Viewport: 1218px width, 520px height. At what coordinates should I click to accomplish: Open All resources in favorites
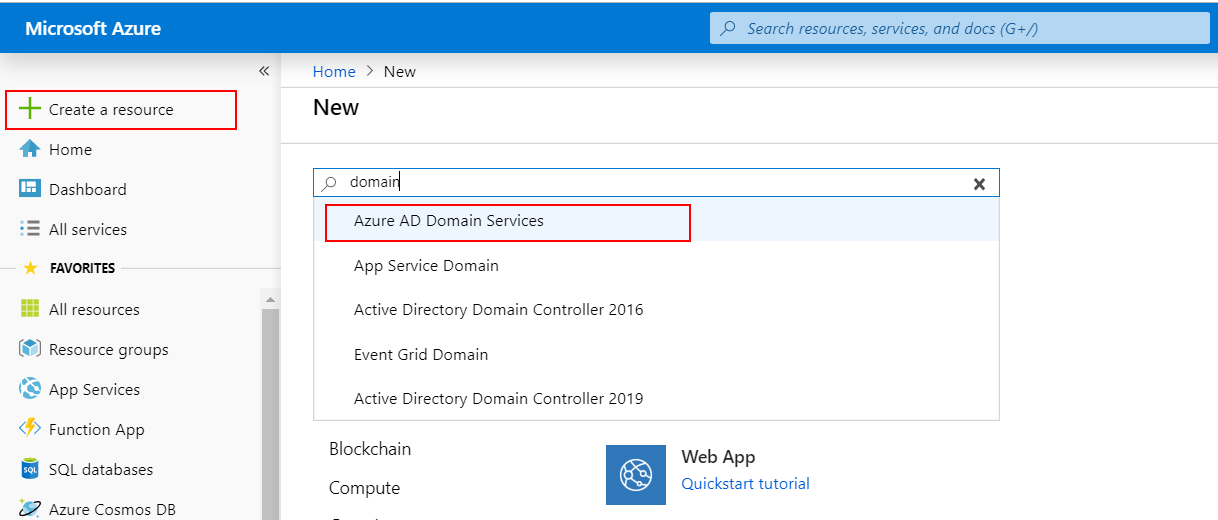[x=94, y=309]
